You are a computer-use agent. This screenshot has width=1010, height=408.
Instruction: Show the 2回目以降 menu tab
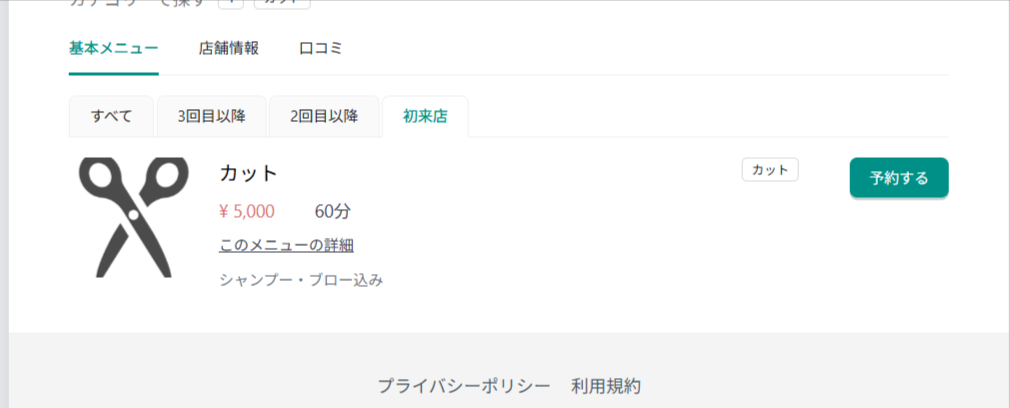click(x=324, y=116)
